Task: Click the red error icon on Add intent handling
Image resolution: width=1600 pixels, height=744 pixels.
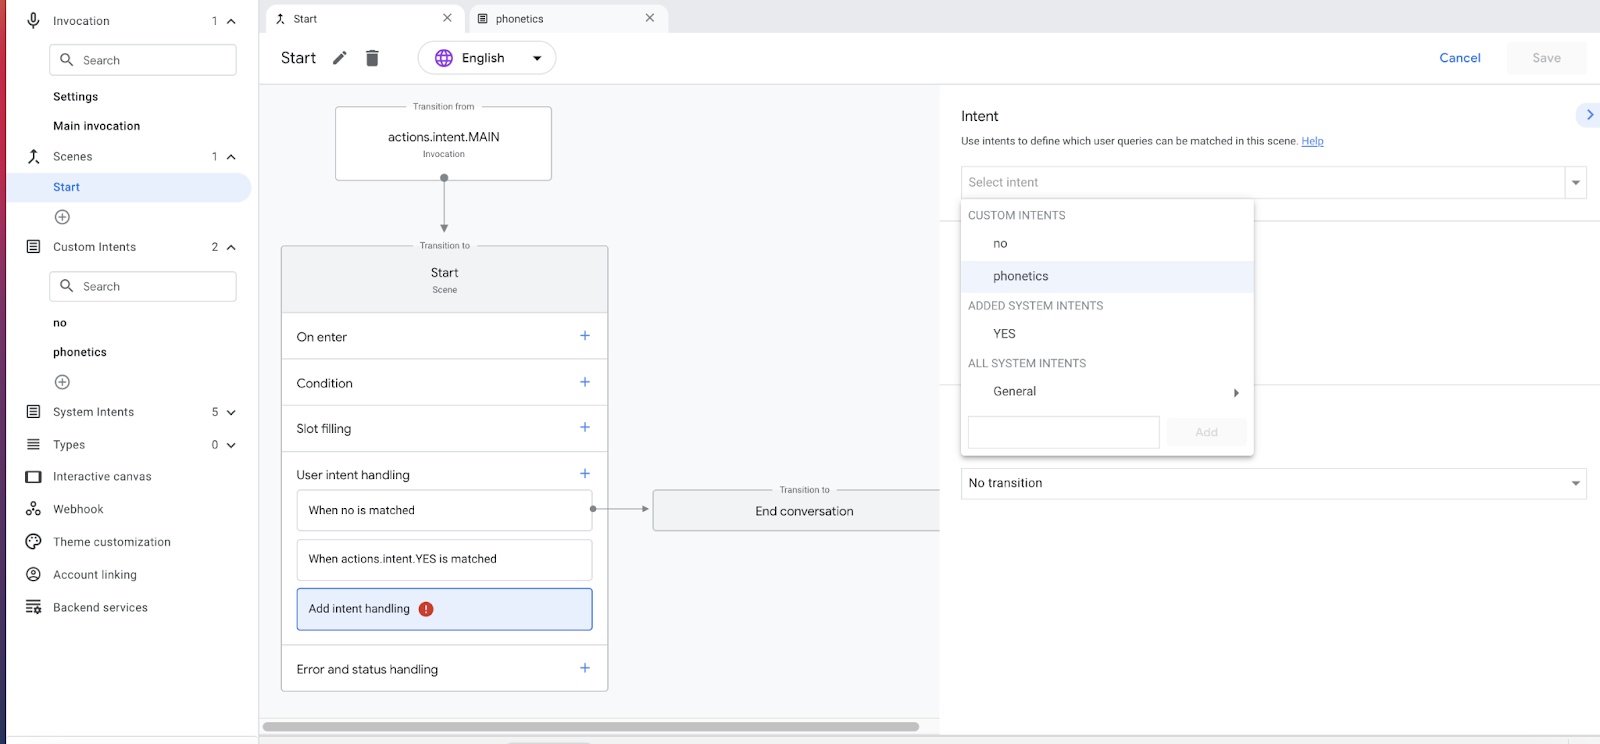Action: [x=426, y=609]
